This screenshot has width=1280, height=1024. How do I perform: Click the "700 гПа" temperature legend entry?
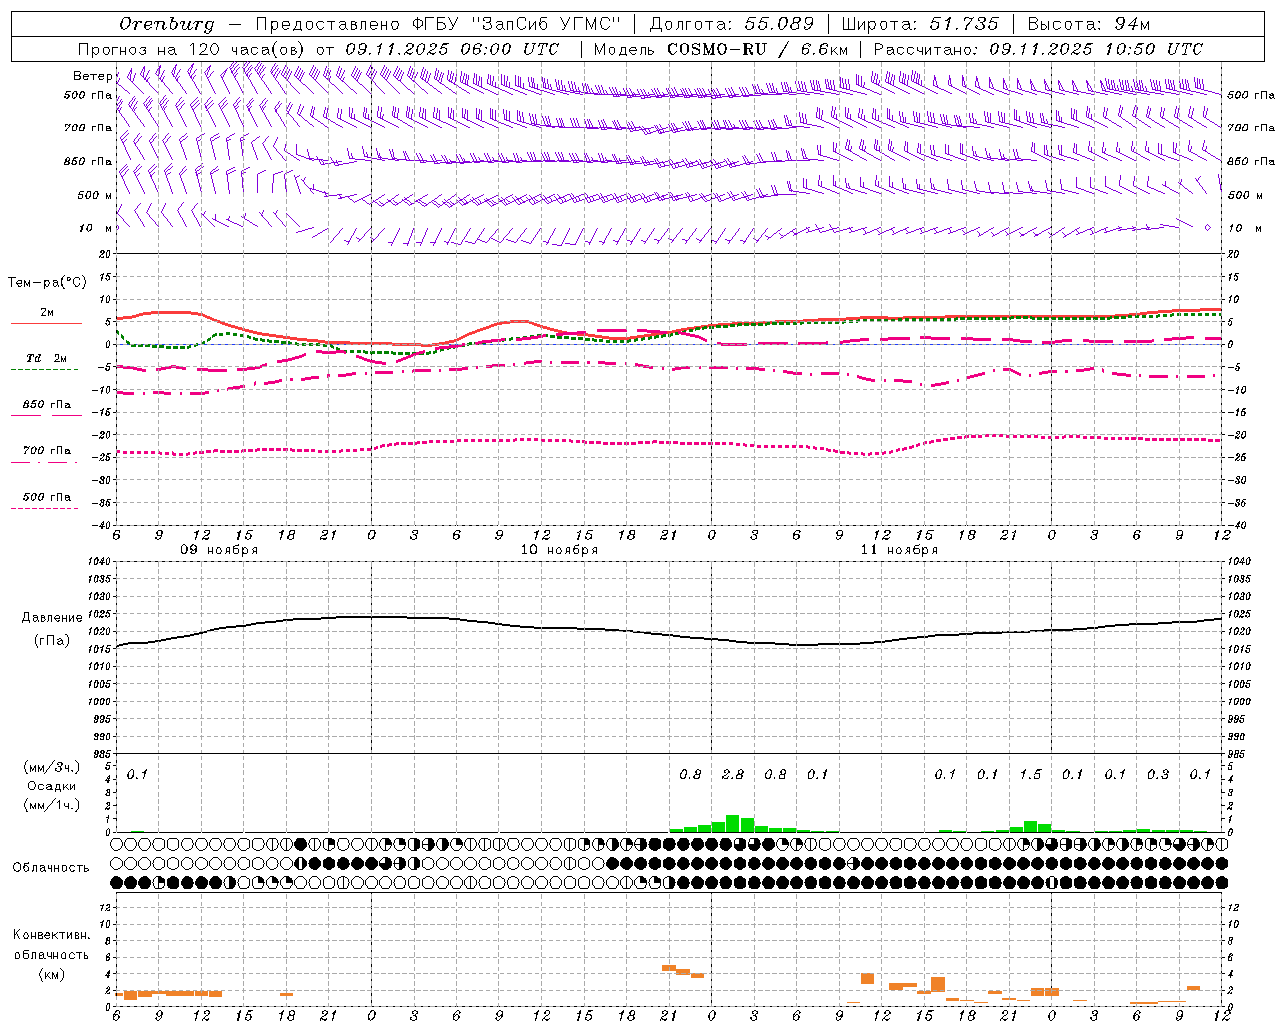pos(46,454)
